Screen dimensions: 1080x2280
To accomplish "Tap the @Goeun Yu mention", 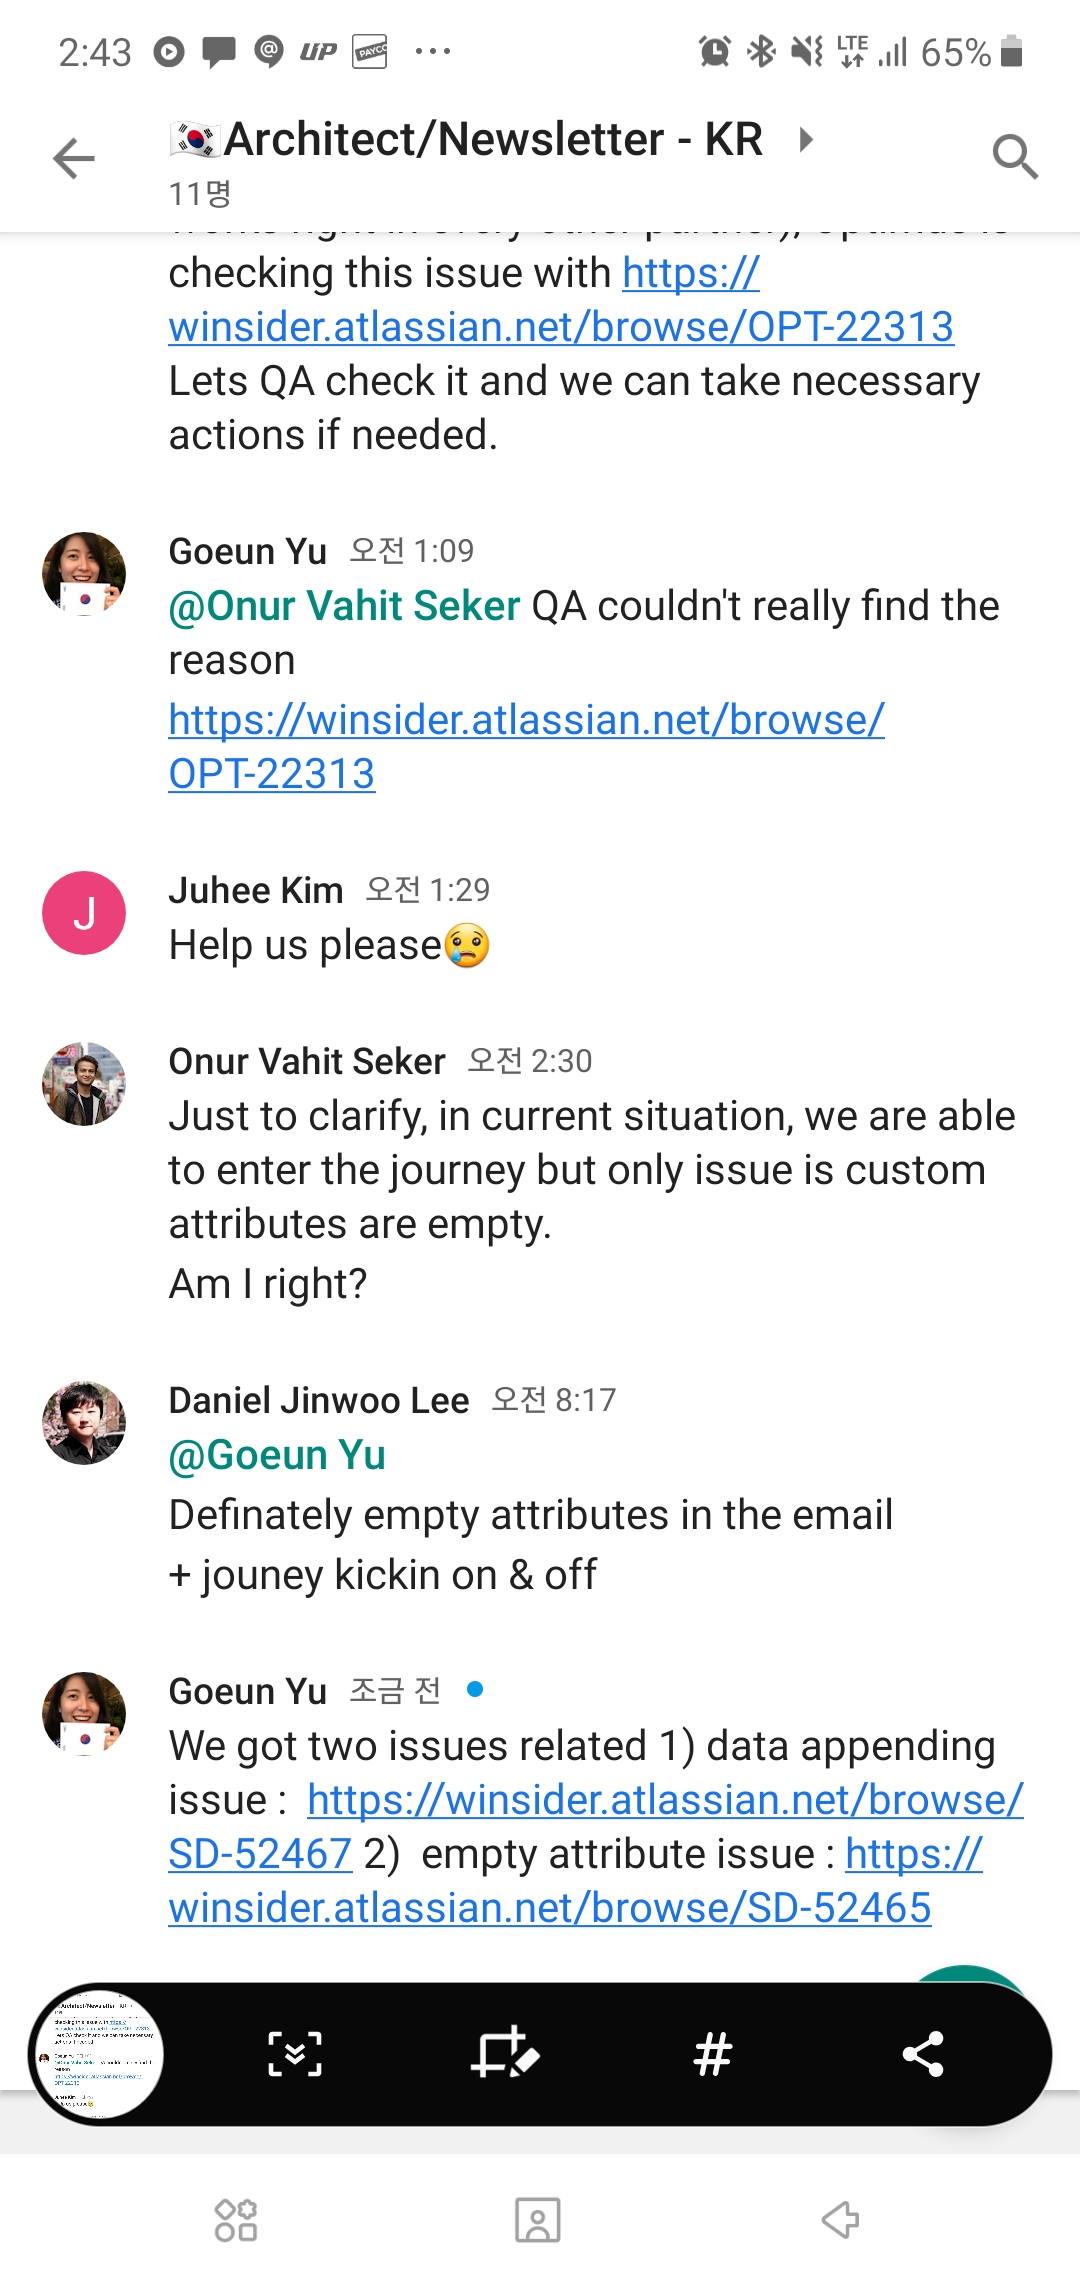I will pos(277,1455).
